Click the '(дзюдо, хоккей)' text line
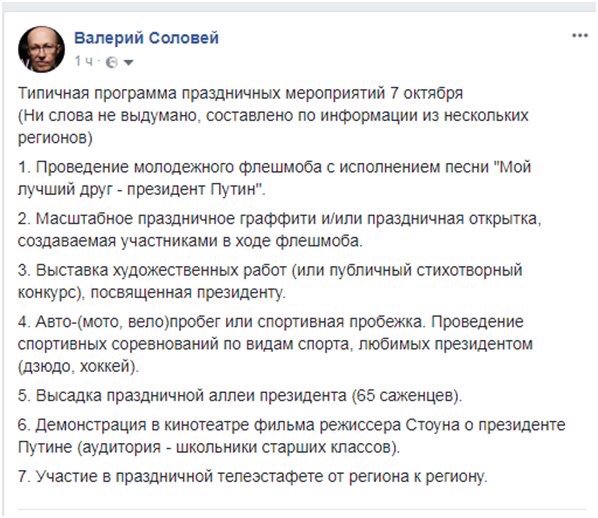 tap(79, 367)
